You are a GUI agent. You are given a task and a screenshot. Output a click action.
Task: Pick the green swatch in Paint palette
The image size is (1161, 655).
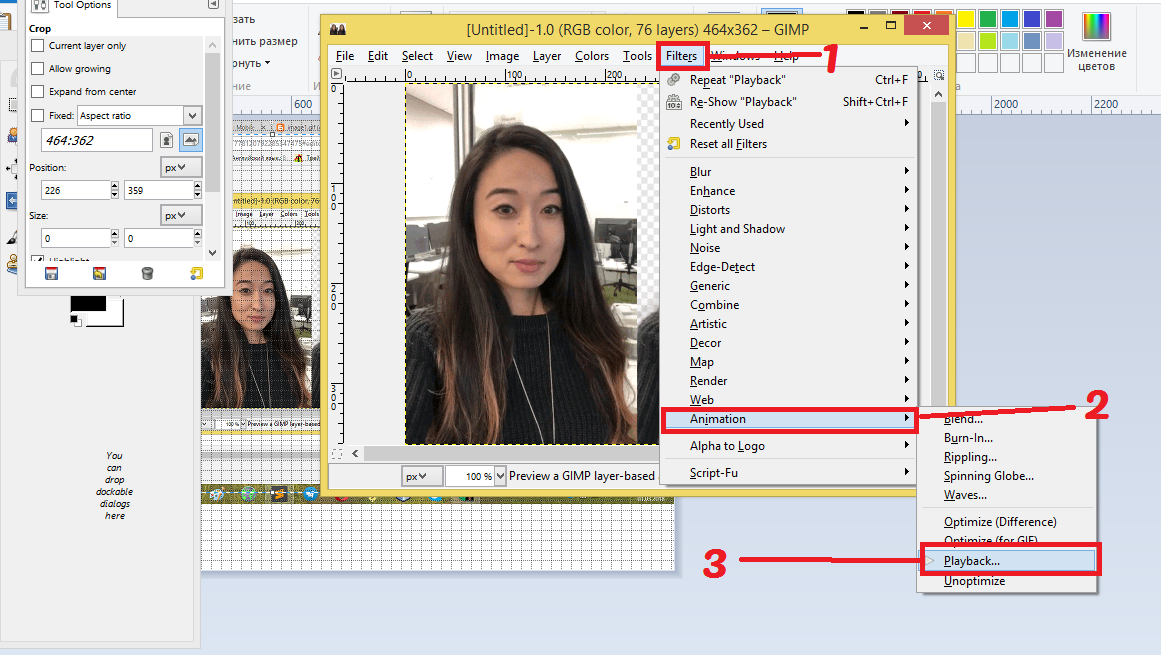[988, 19]
